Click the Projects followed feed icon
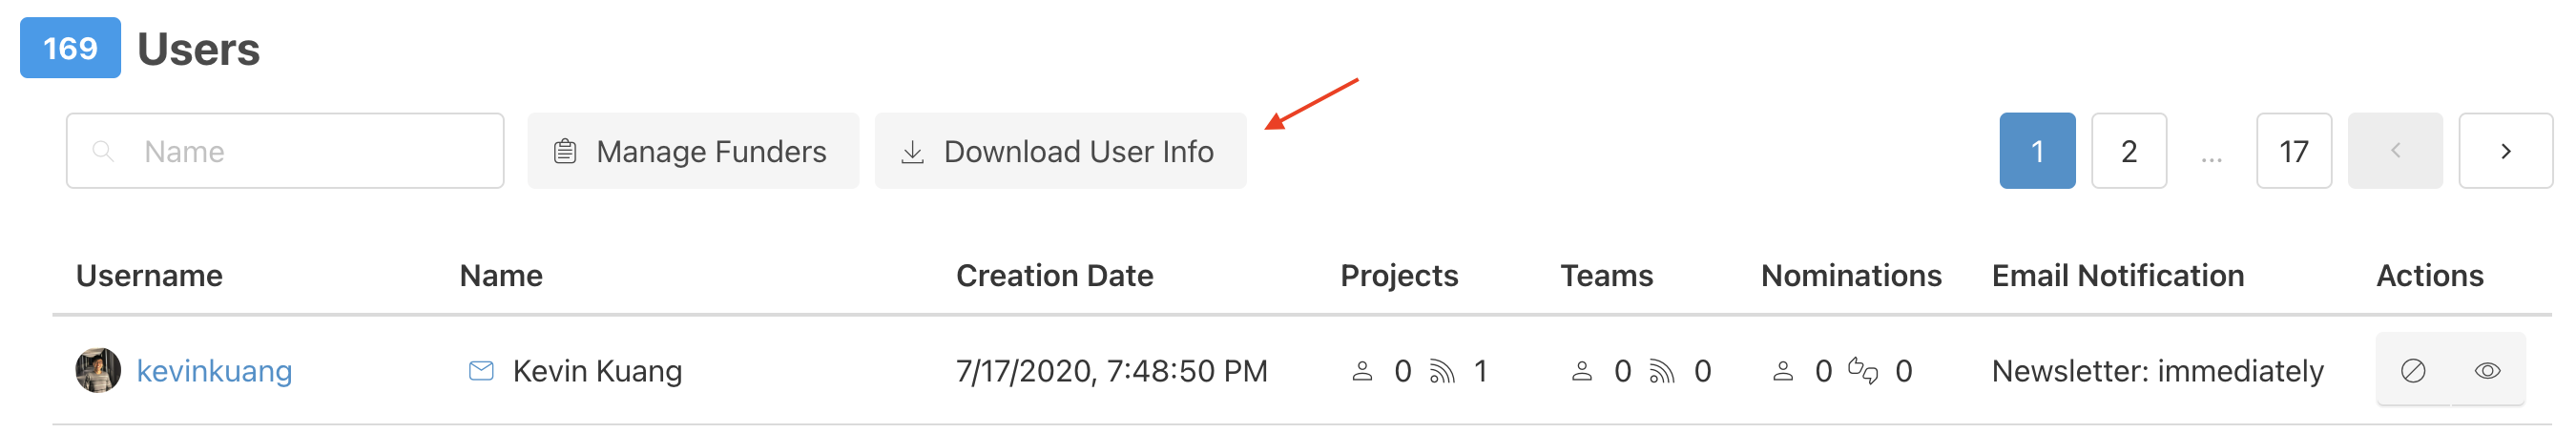Image resolution: width=2576 pixels, height=433 pixels. (x=1442, y=371)
